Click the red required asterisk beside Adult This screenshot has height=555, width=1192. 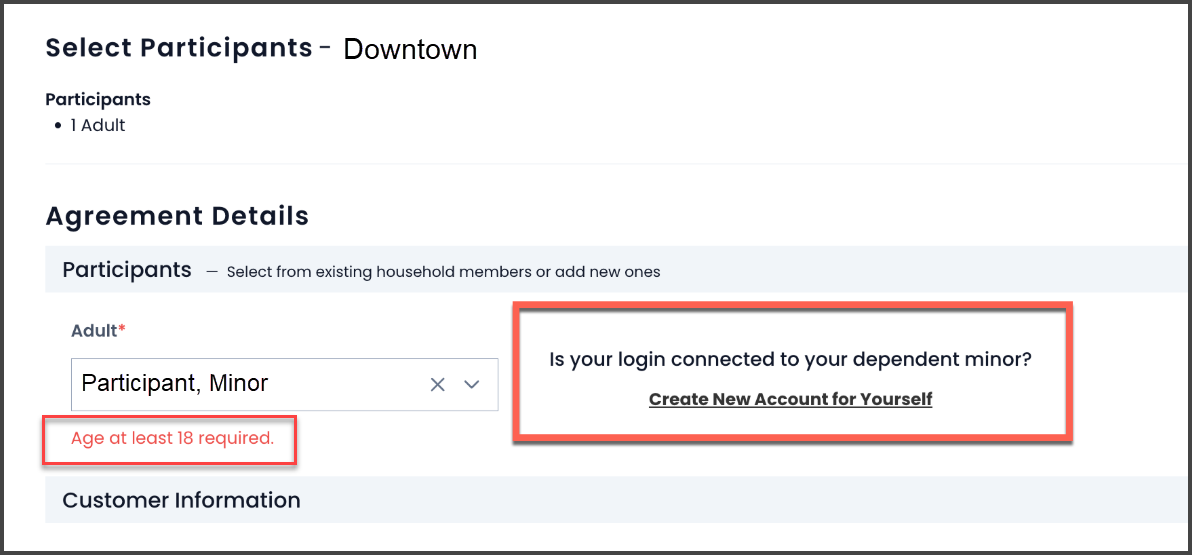(x=121, y=328)
